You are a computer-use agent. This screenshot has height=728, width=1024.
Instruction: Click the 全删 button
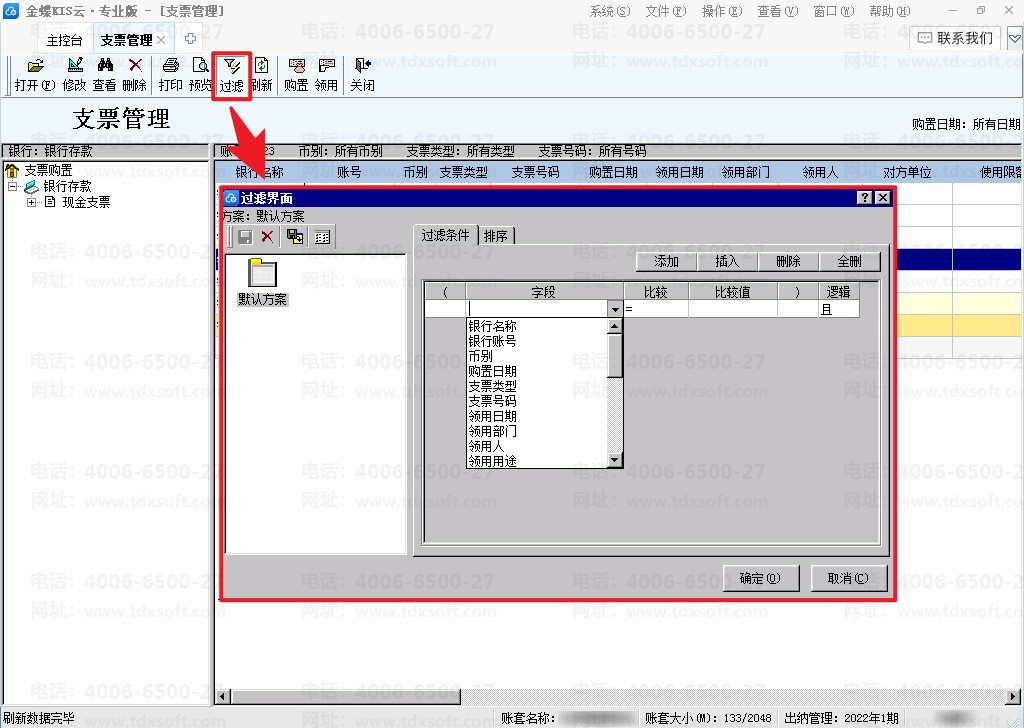point(850,262)
